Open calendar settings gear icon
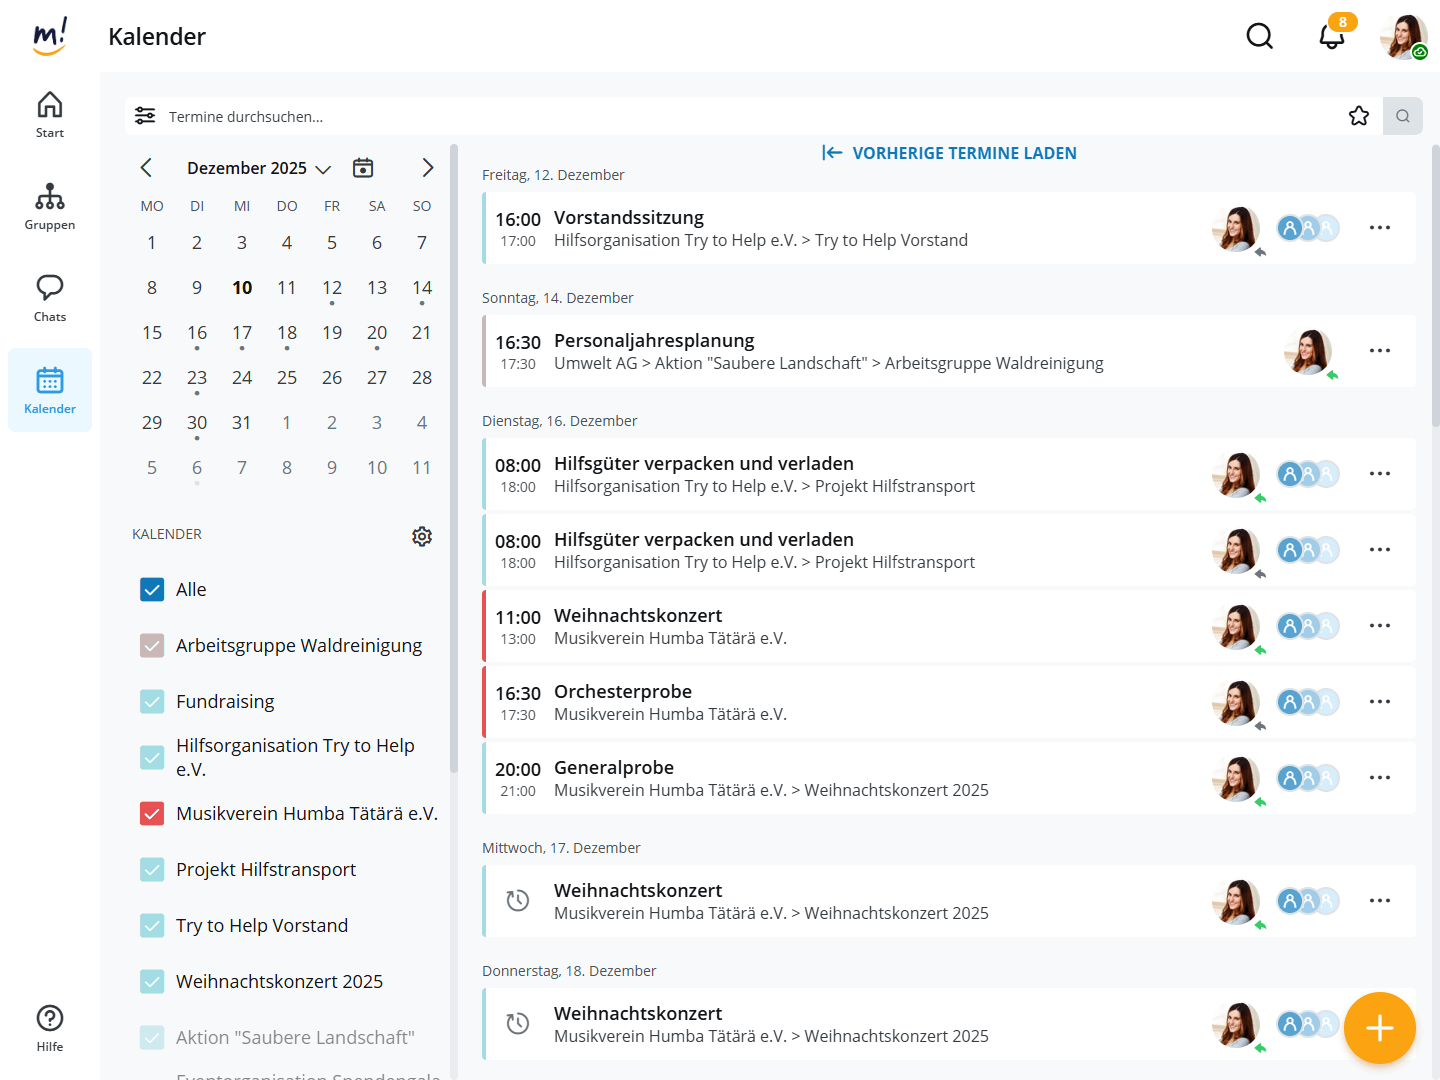Viewport: 1440px width, 1080px height. pyautogui.click(x=422, y=536)
